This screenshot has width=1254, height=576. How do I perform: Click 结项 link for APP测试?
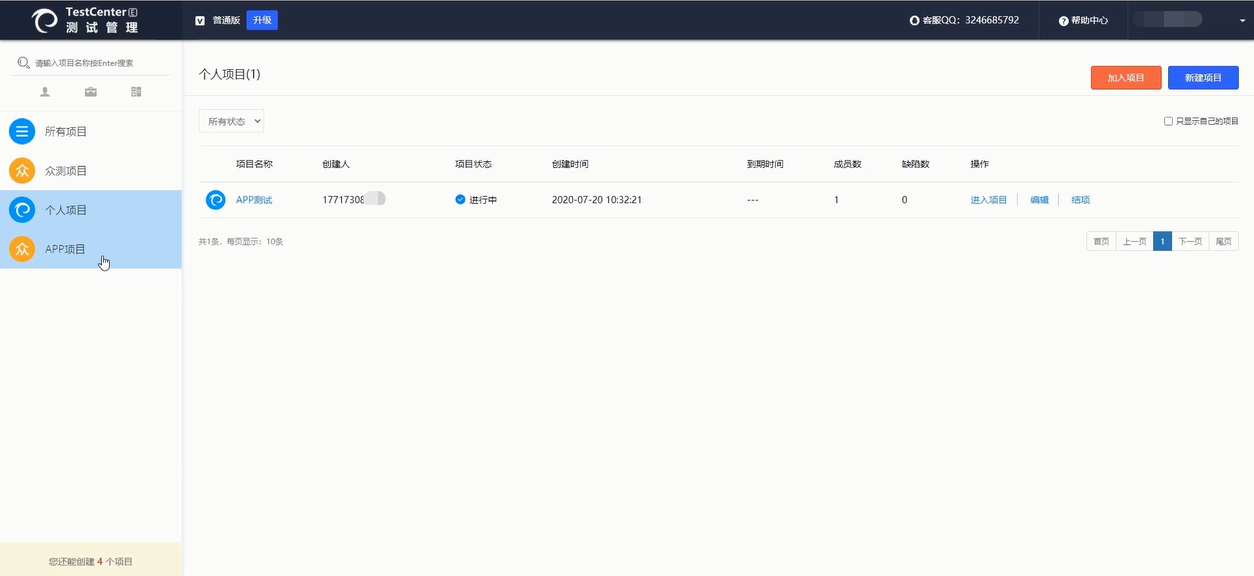coord(1081,200)
